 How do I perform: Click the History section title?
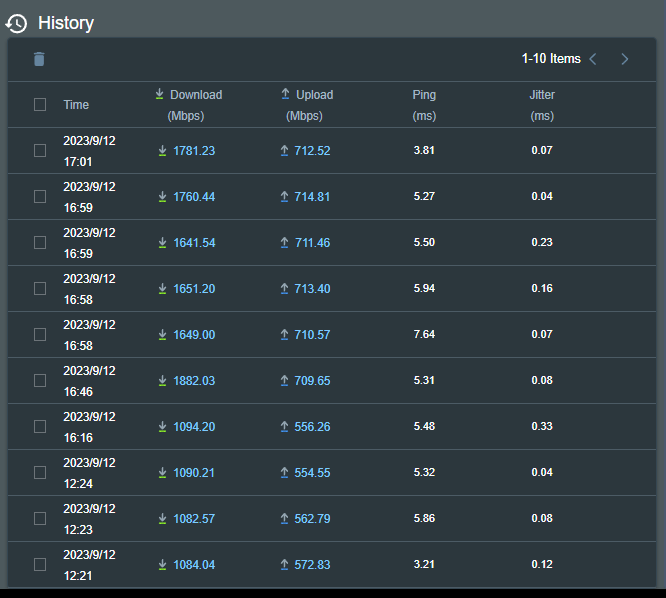[x=66, y=23]
